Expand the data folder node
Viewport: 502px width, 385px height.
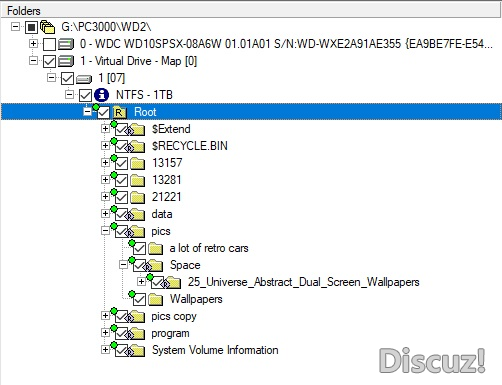pos(105,213)
